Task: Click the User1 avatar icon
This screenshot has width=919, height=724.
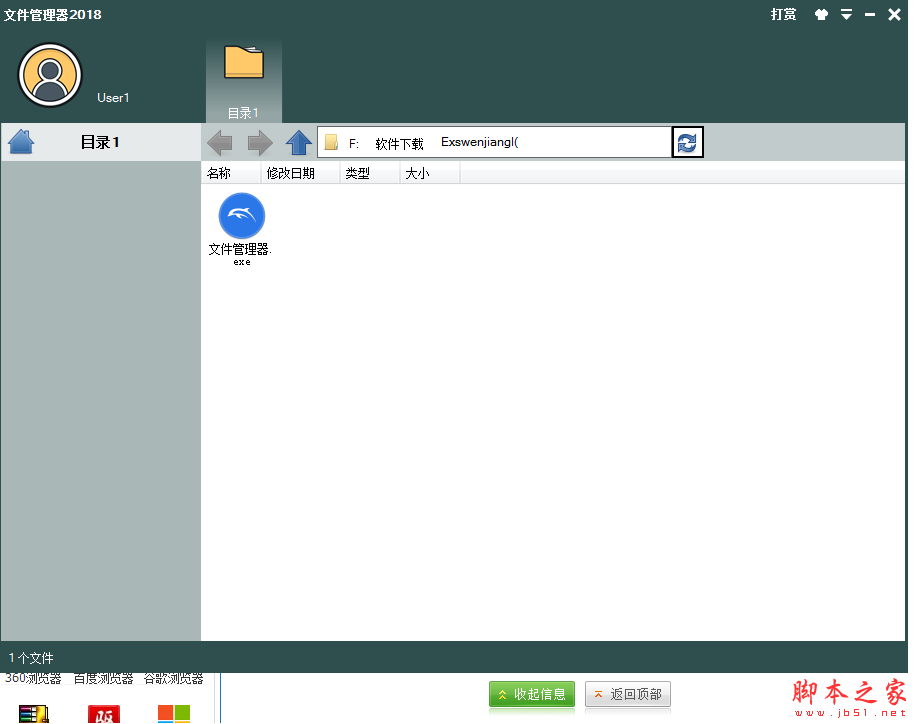Action: (x=50, y=75)
